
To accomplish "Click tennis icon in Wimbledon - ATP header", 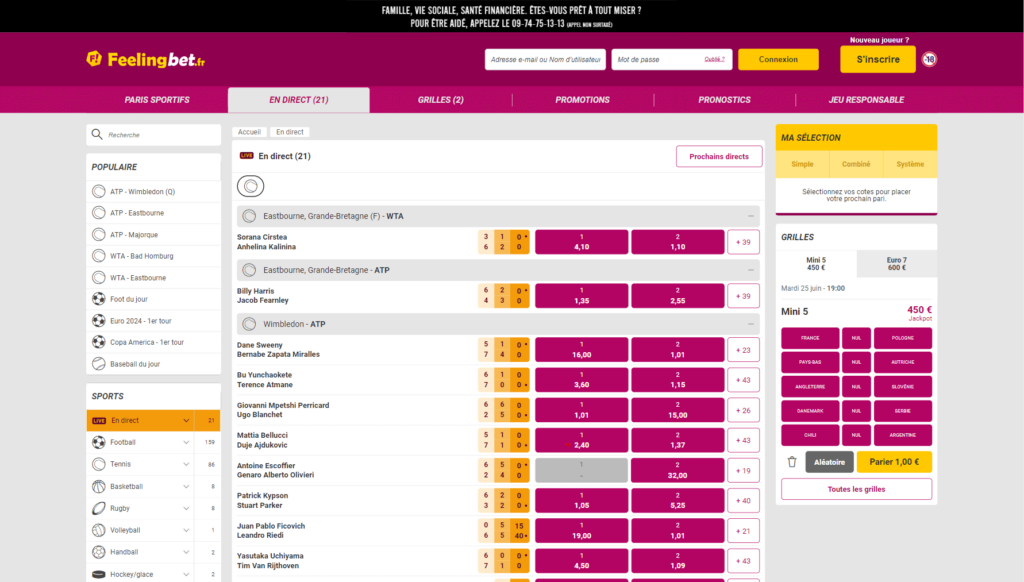I will pyautogui.click(x=249, y=324).
